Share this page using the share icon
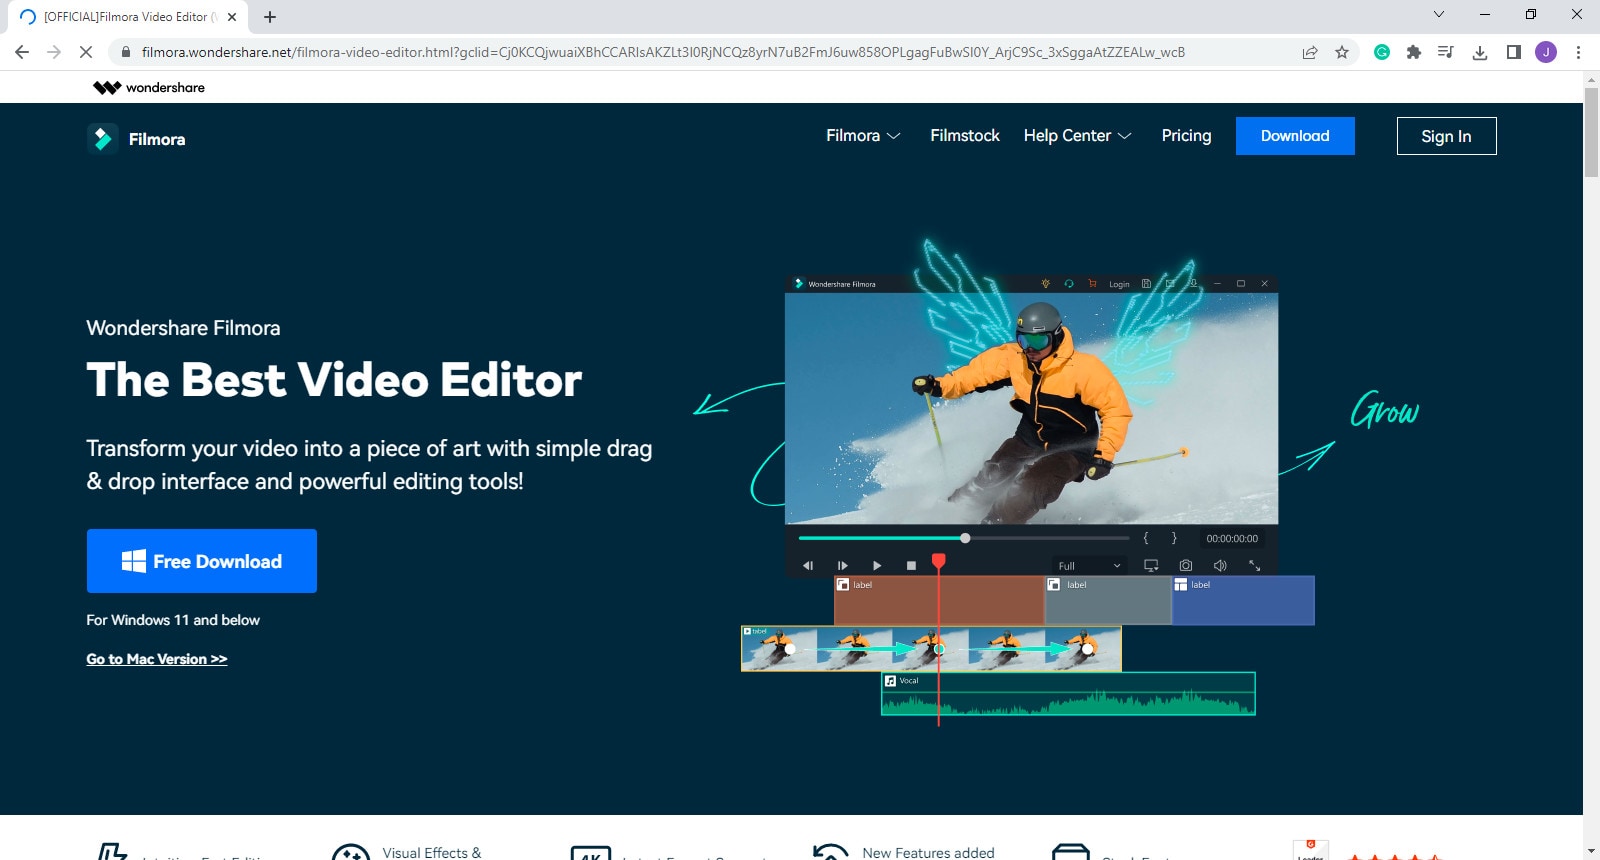This screenshot has width=1600, height=860. tap(1310, 52)
